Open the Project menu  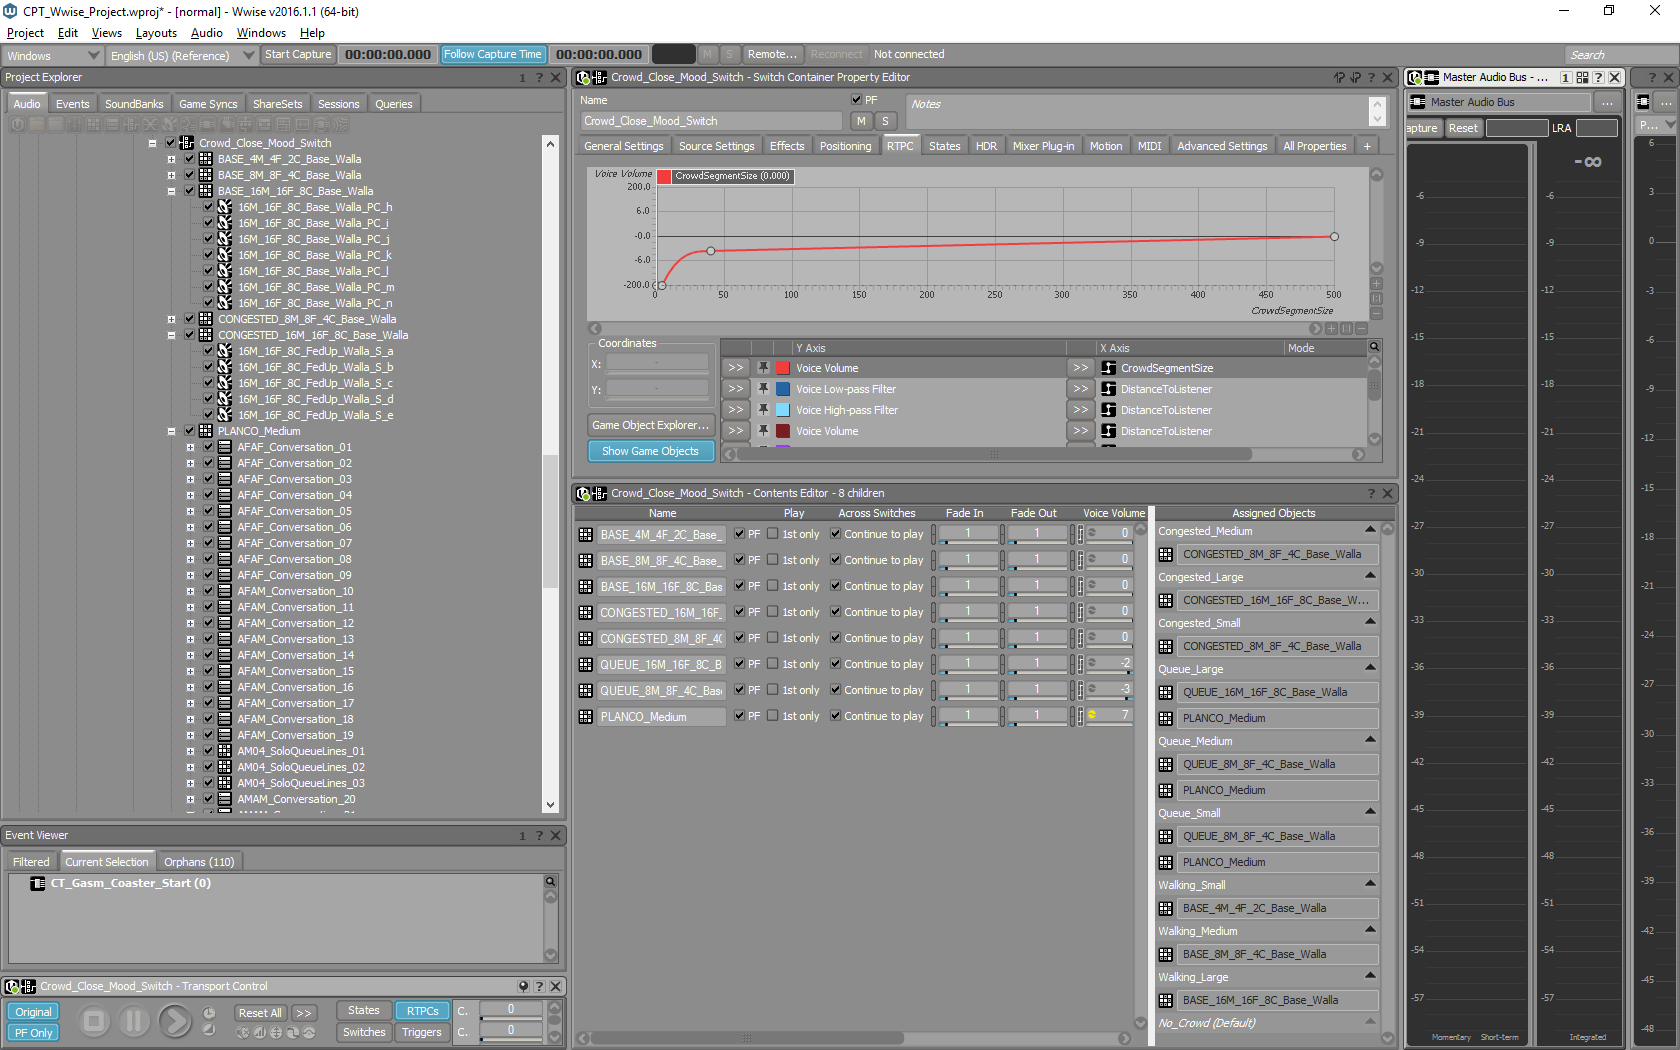[x=25, y=33]
